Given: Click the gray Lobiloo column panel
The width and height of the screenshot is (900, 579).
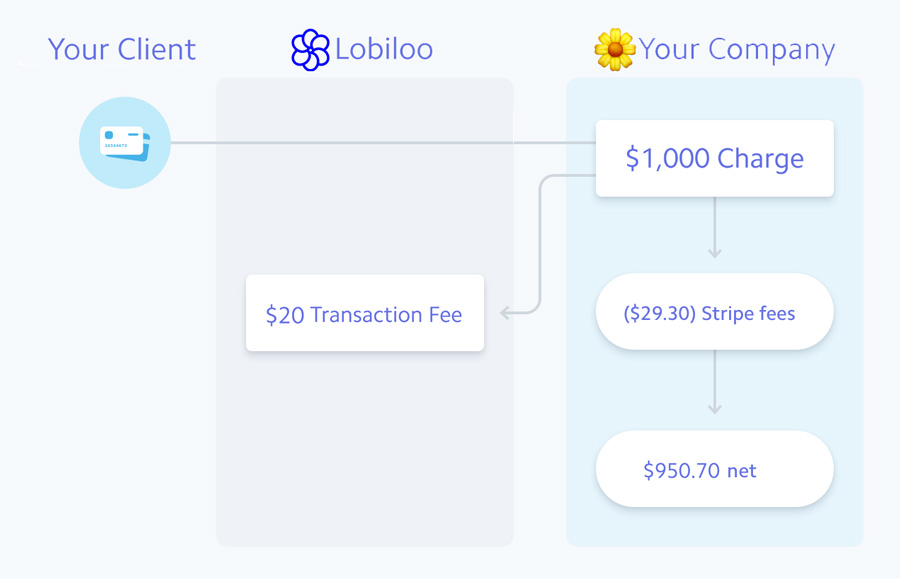Looking at the screenshot, I should point(364,430).
